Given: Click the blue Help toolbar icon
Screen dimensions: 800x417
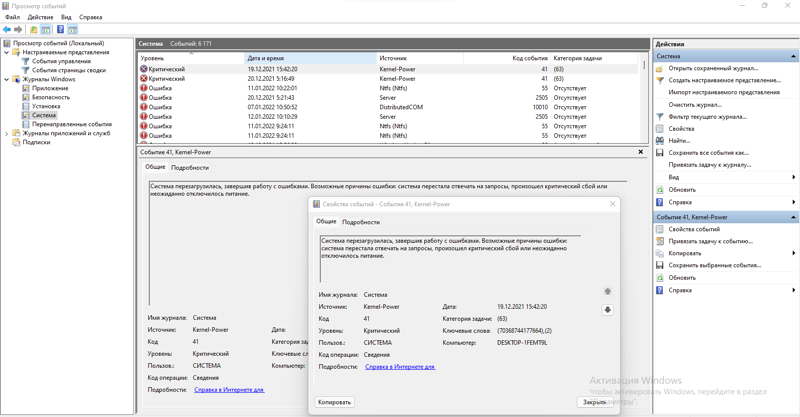Looking at the screenshot, I should click(60, 30).
